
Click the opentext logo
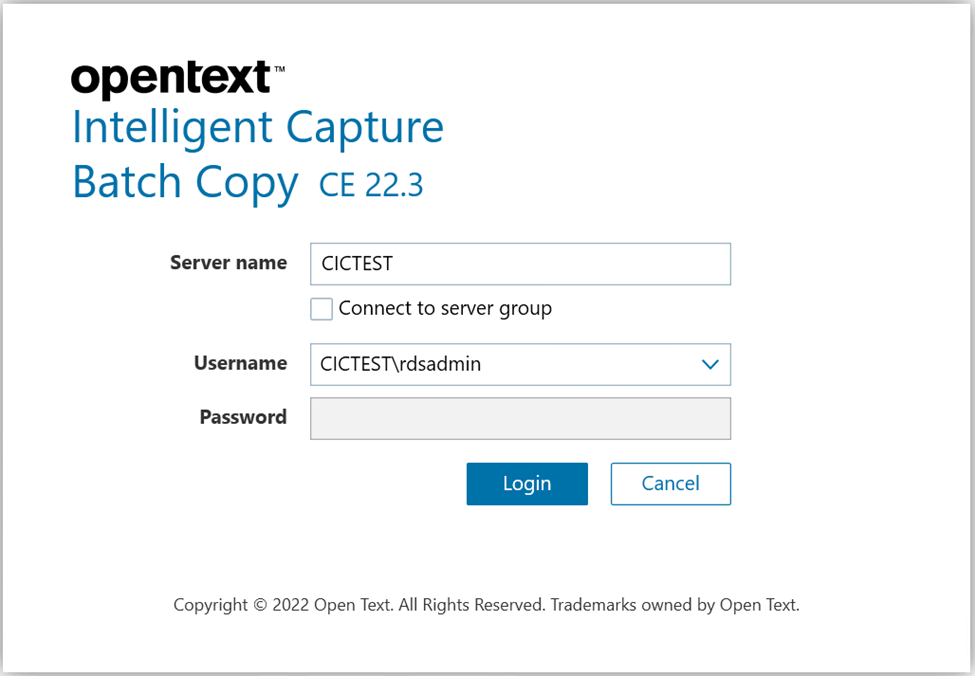click(x=171, y=79)
